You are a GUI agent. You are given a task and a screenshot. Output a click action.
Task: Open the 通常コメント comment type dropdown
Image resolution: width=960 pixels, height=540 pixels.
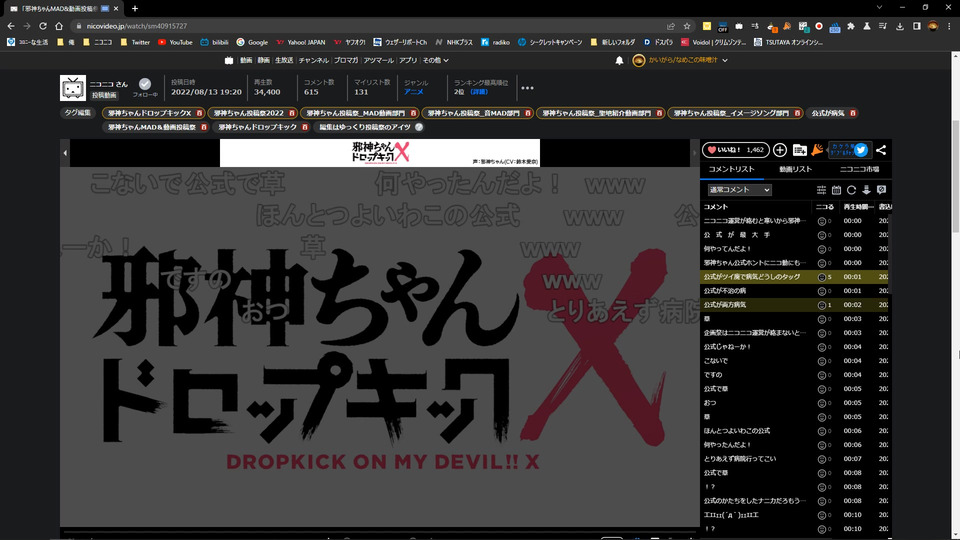point(739,190)
